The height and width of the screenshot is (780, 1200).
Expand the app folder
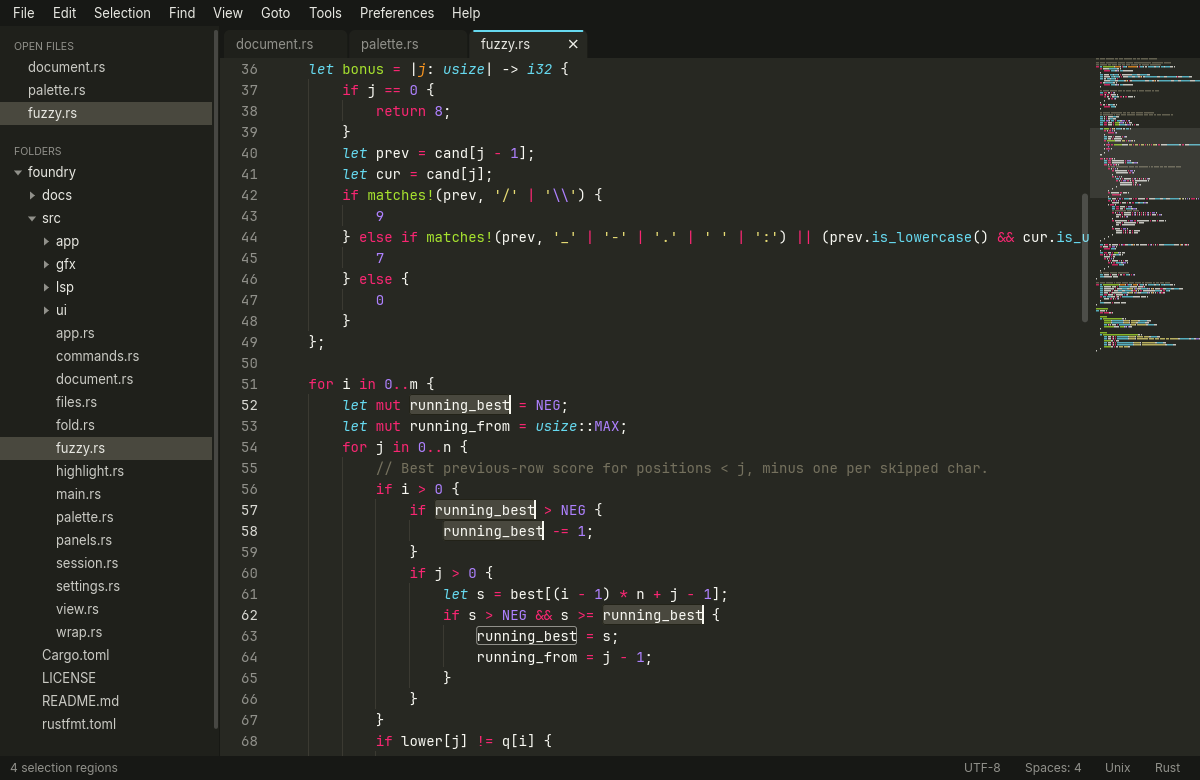[46, 241]
